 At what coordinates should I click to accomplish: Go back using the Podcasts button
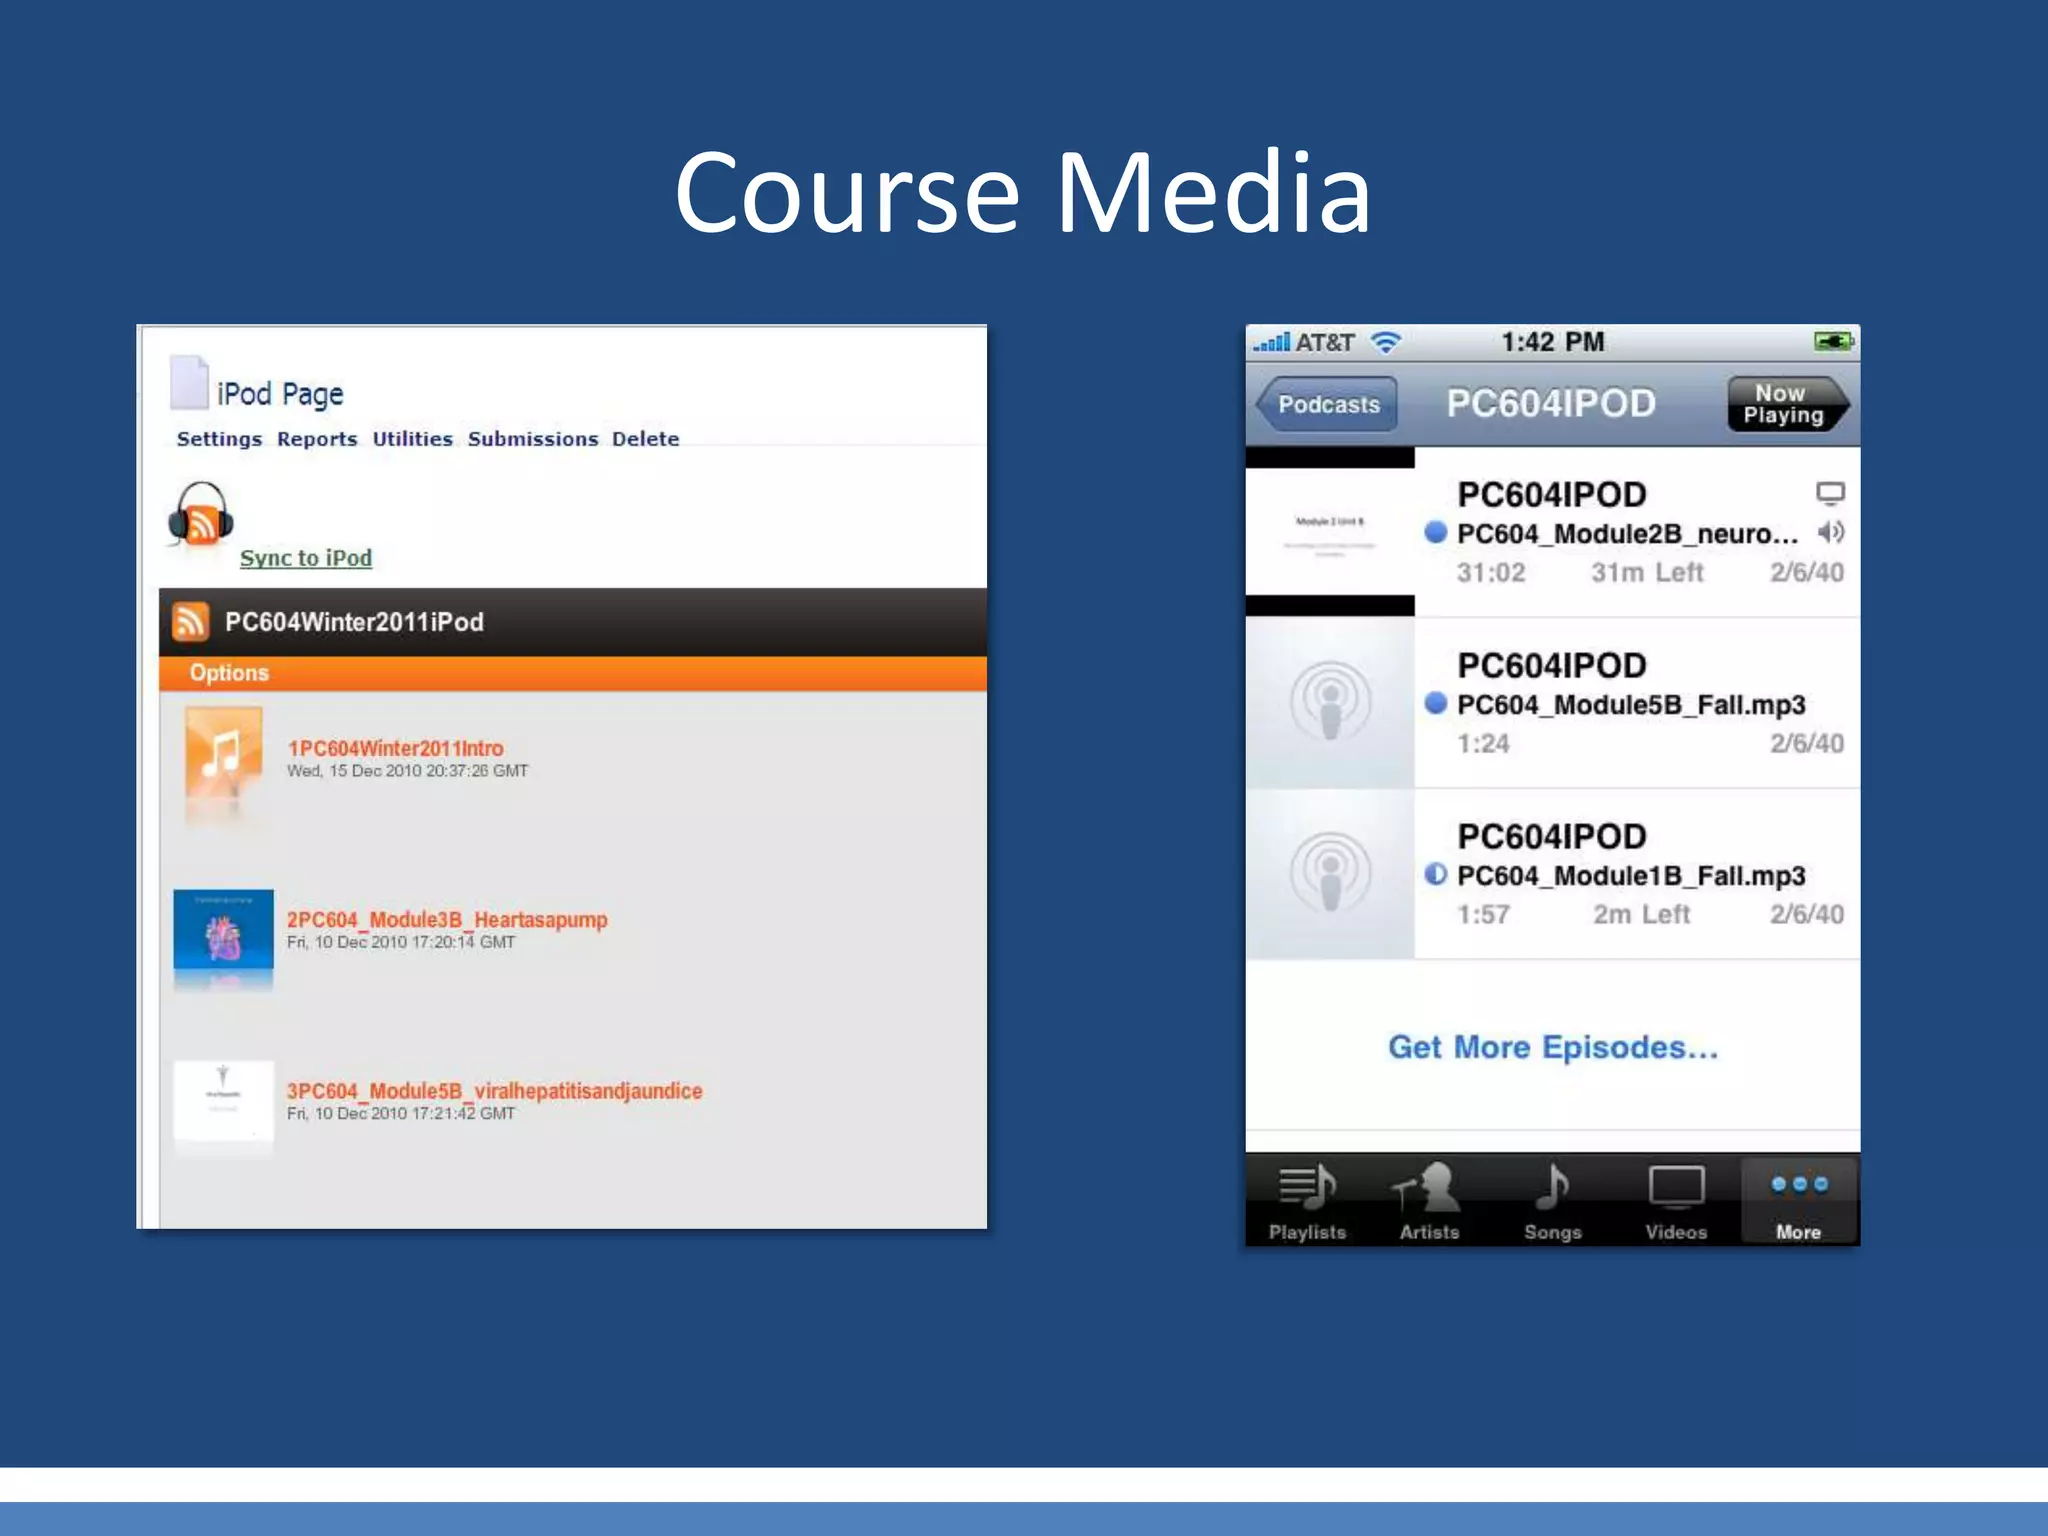[1326, 404]
